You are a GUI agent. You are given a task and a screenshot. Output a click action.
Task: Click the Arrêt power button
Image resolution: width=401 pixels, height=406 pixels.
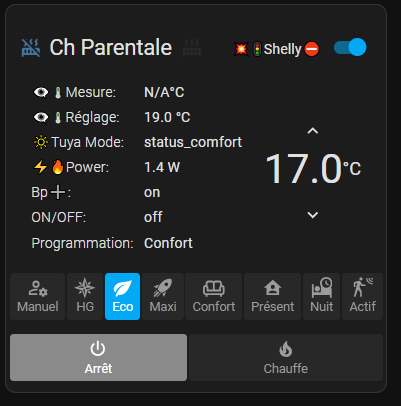pos(98,357)
